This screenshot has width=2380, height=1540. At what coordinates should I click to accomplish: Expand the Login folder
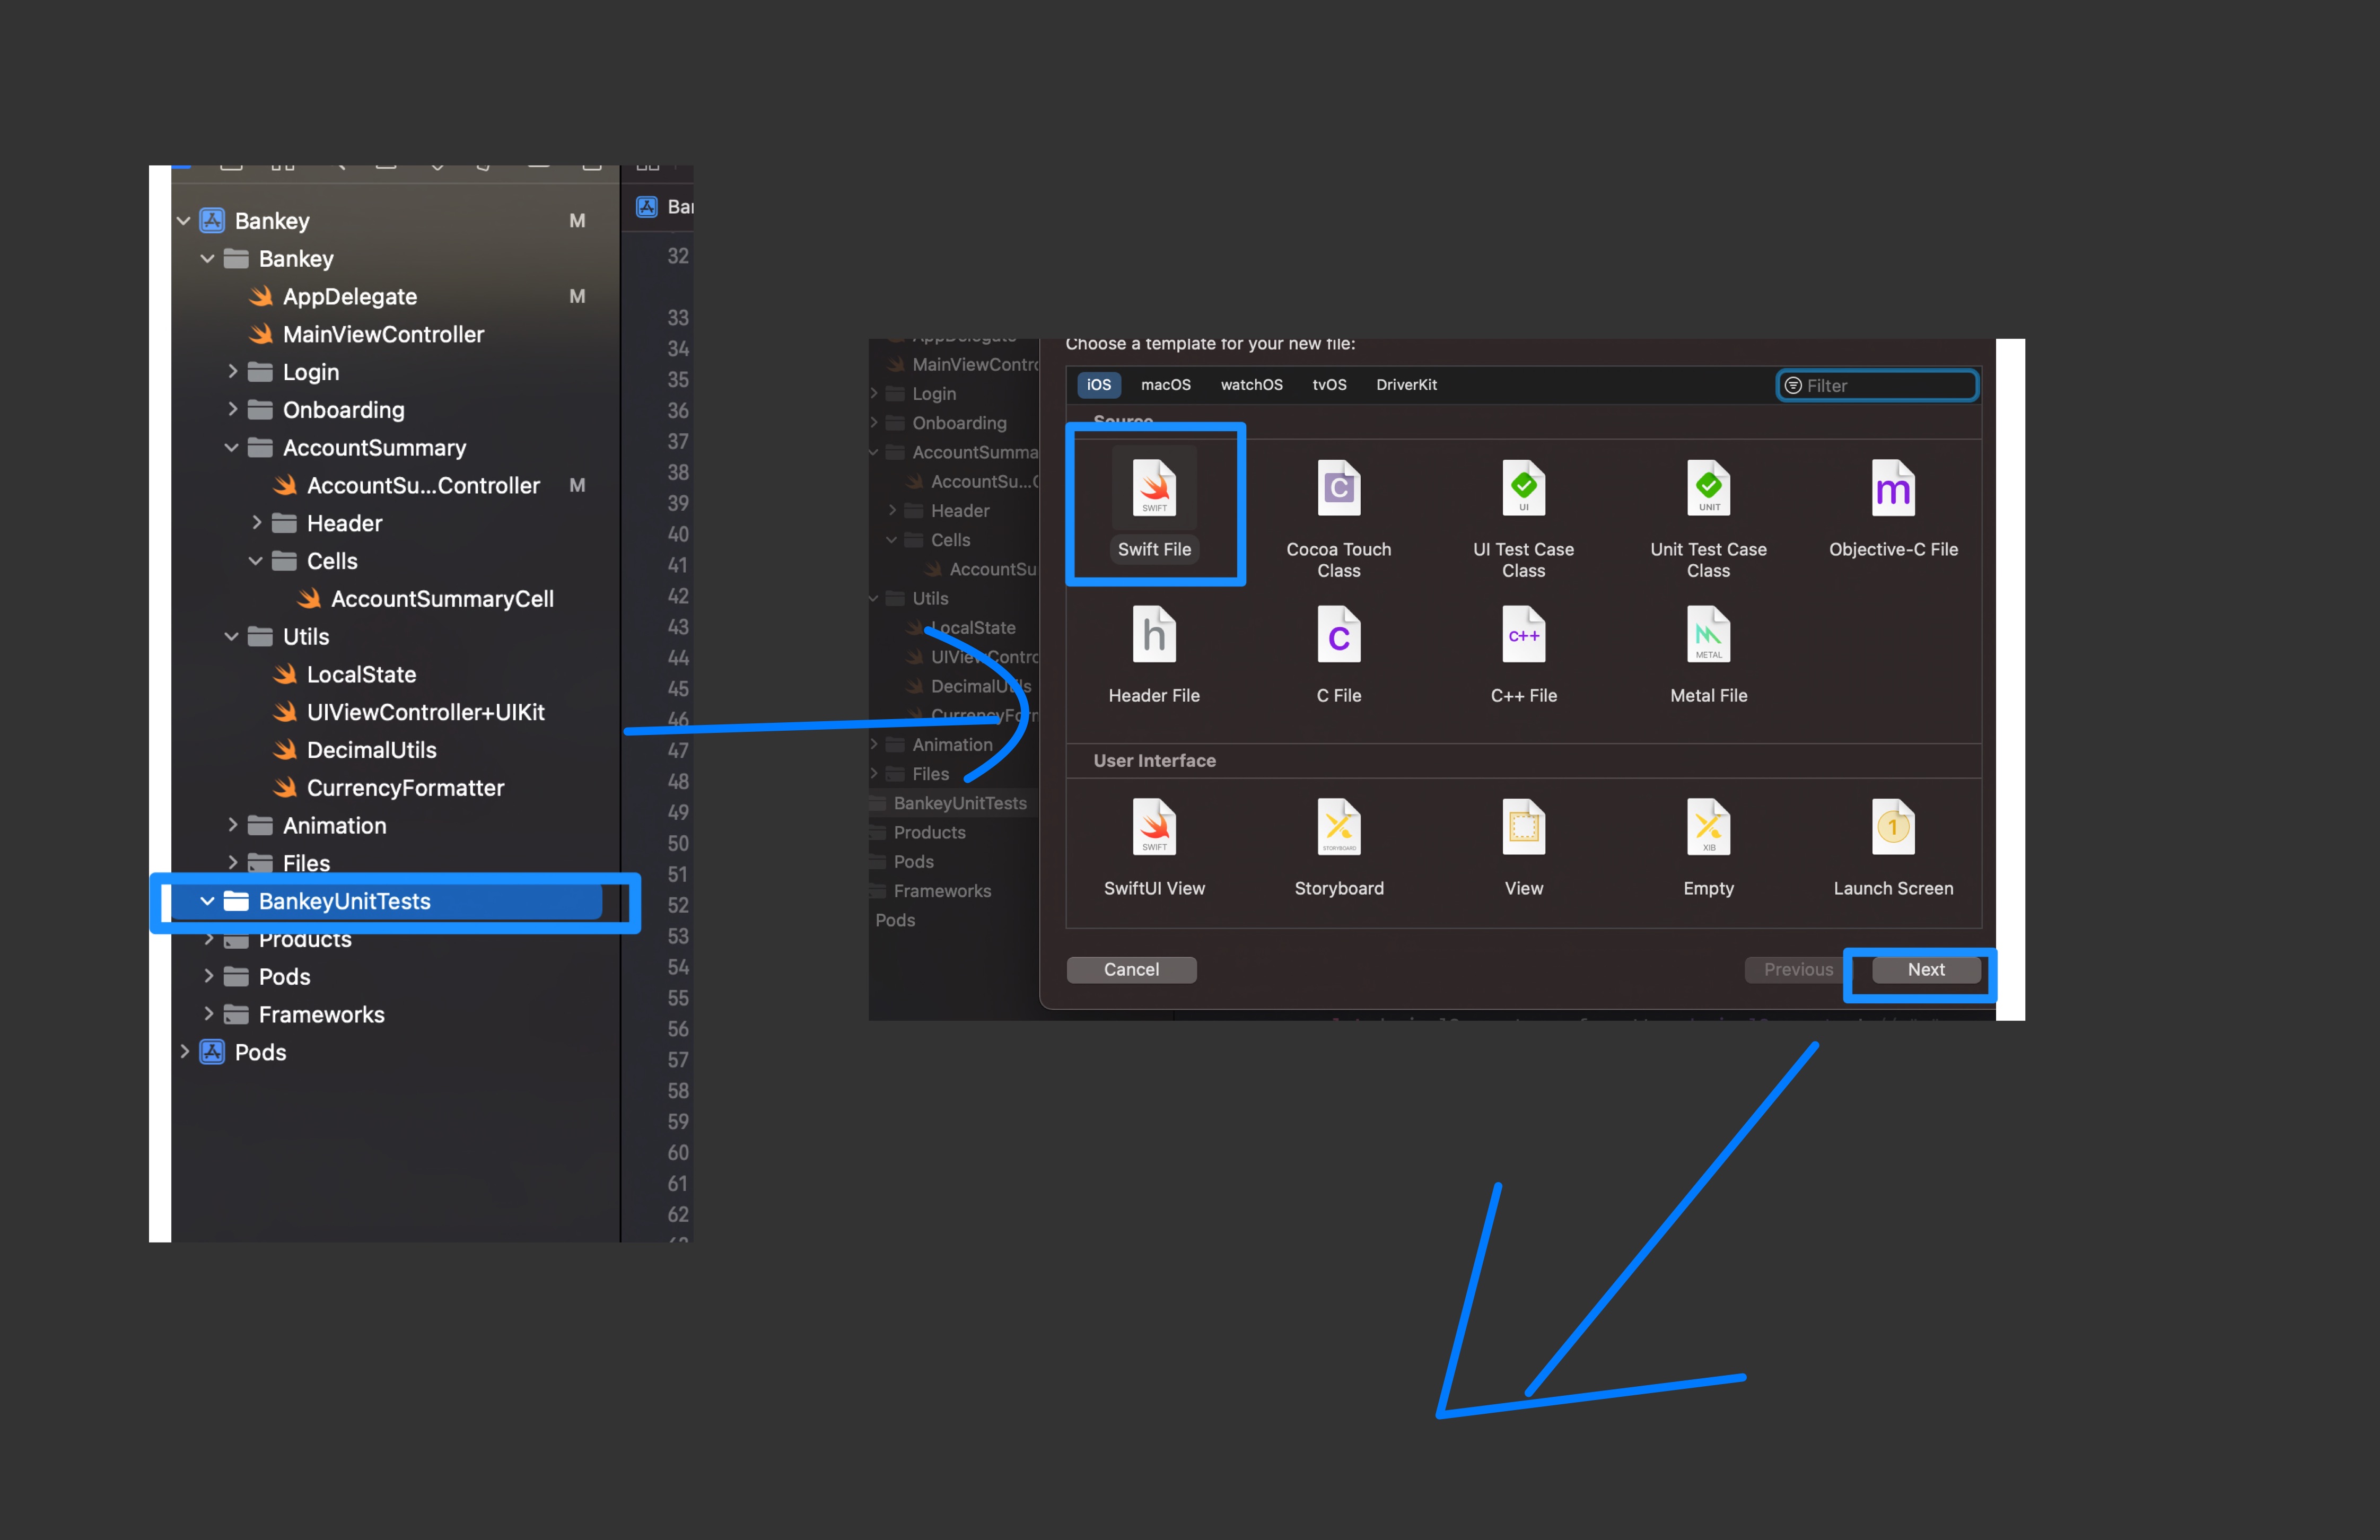232,371
